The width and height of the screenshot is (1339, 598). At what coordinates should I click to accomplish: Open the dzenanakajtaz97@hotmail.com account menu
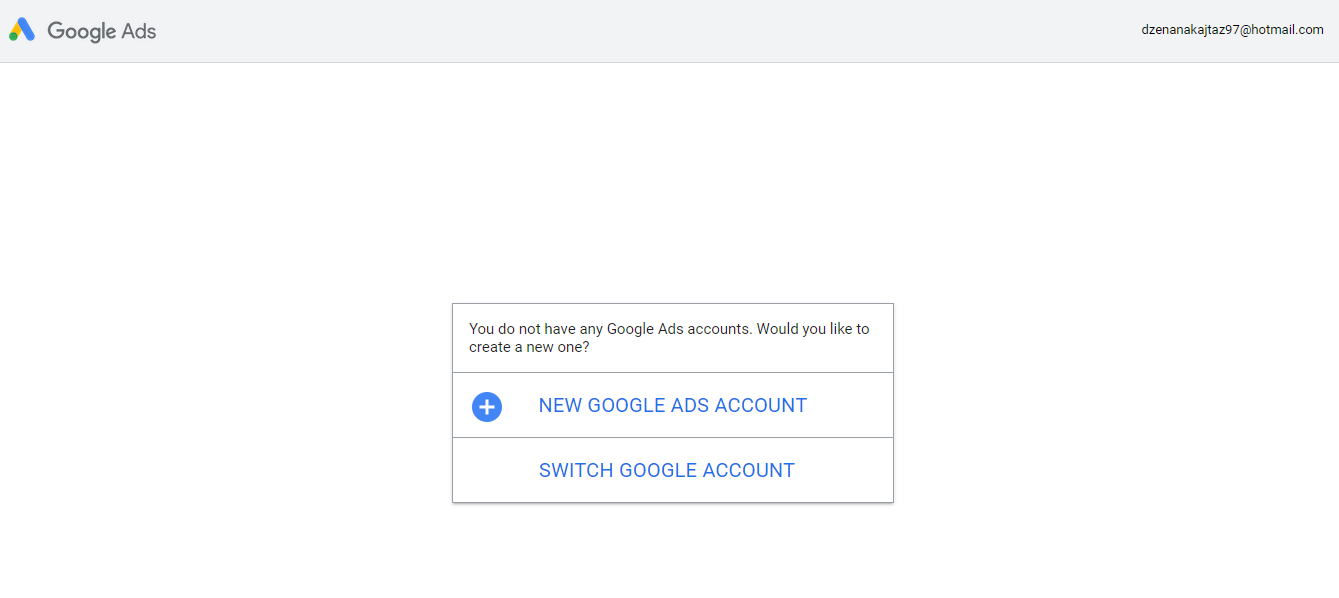1232,30
